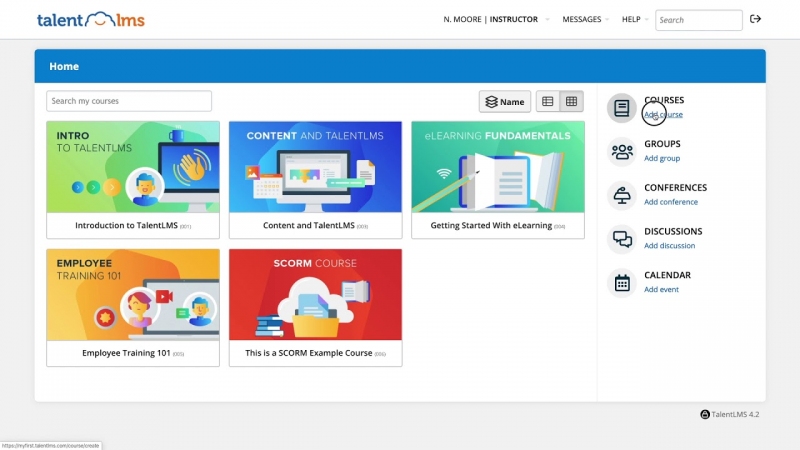The width and height of the screenshot is (800, 450).
Task: Click Getting Started With eLearning title
Action: [491, 226]
